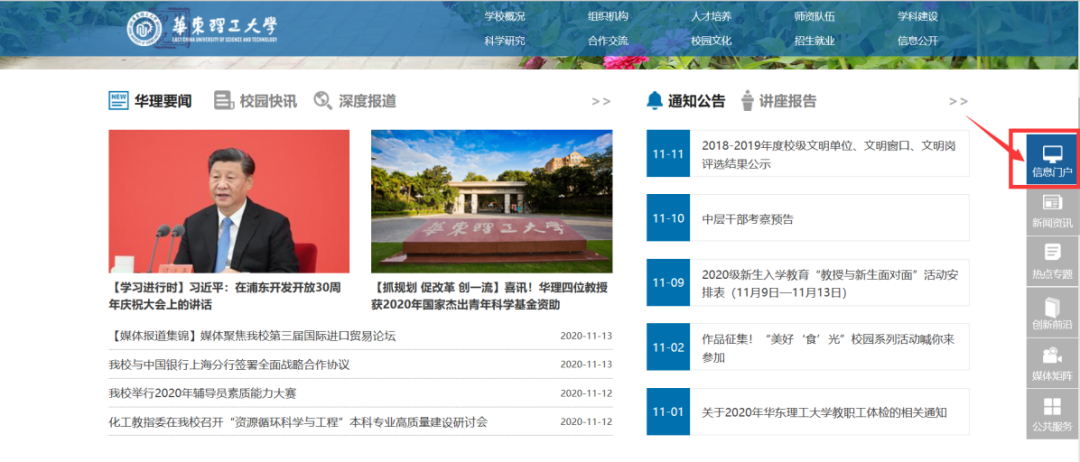
Task: Open 师资队伍 menu
Action: click(814, 17)
